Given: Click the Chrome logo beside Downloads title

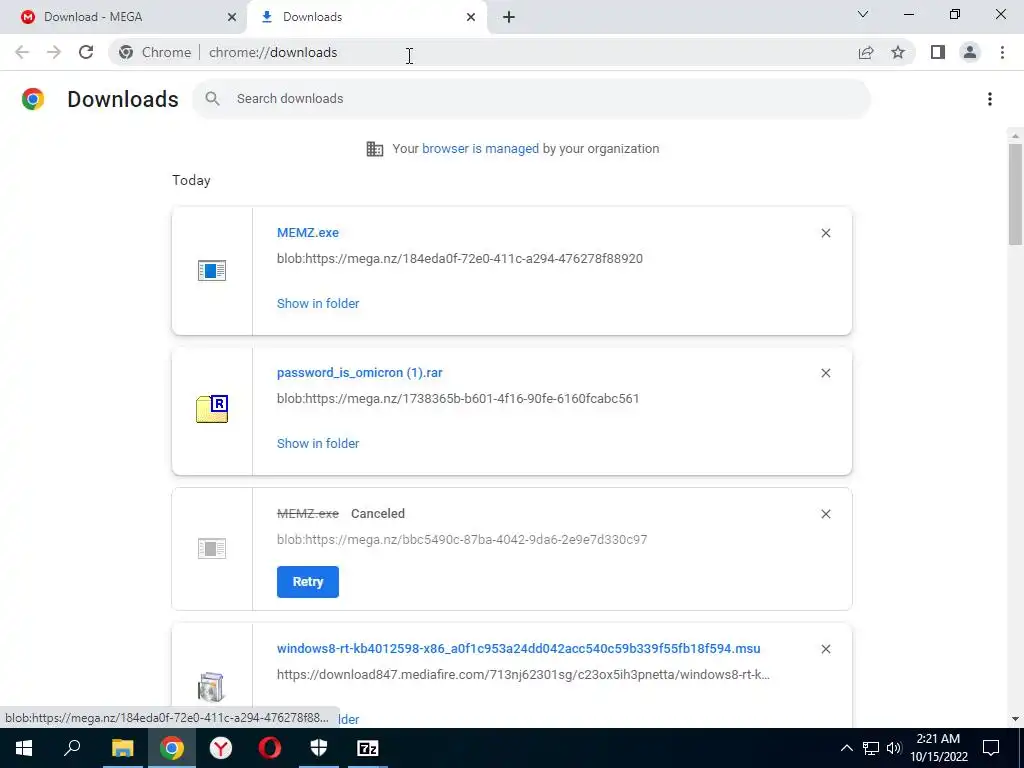Looking at the screenshot, I should click(33, 99).
